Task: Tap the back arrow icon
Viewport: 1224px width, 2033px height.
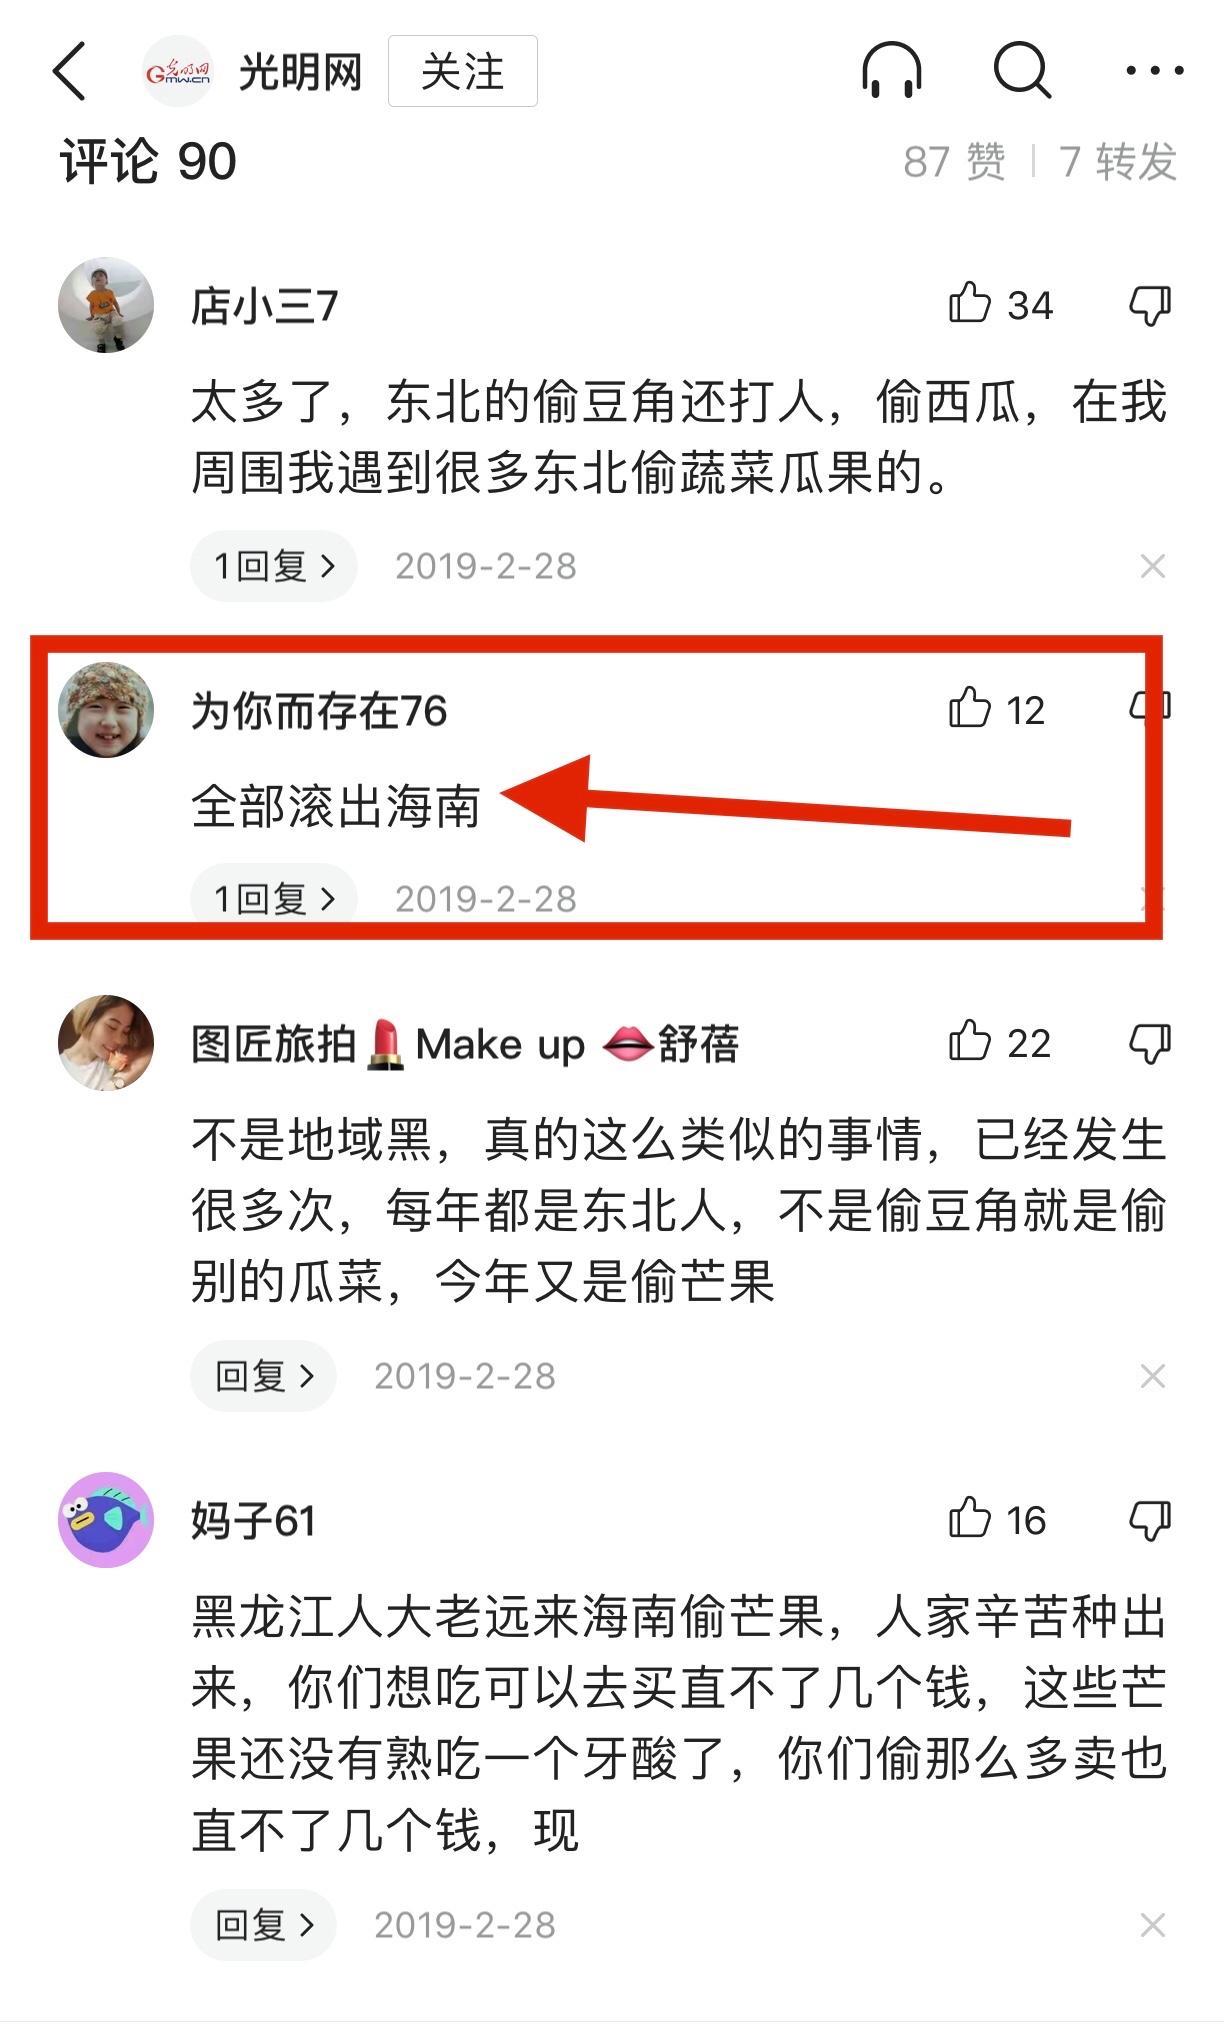Action: 69,71
